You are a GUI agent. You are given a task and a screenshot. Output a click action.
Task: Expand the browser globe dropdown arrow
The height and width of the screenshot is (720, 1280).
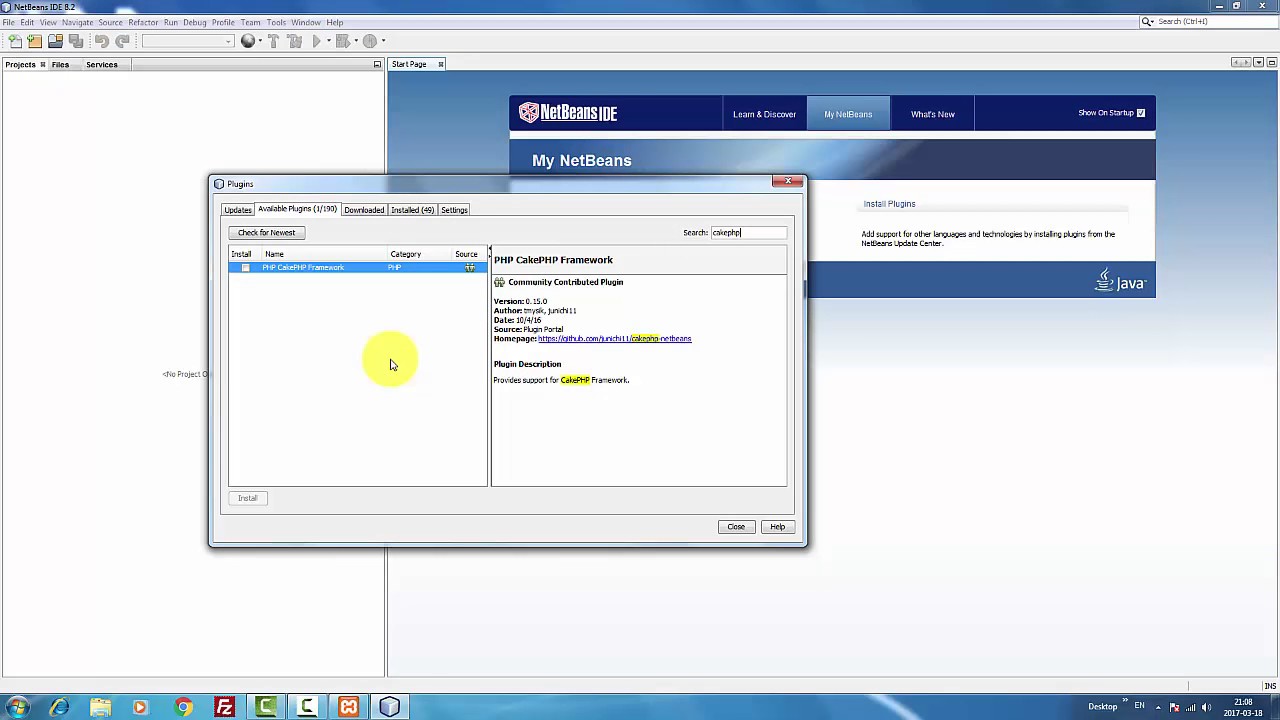(x=259, y=41)
